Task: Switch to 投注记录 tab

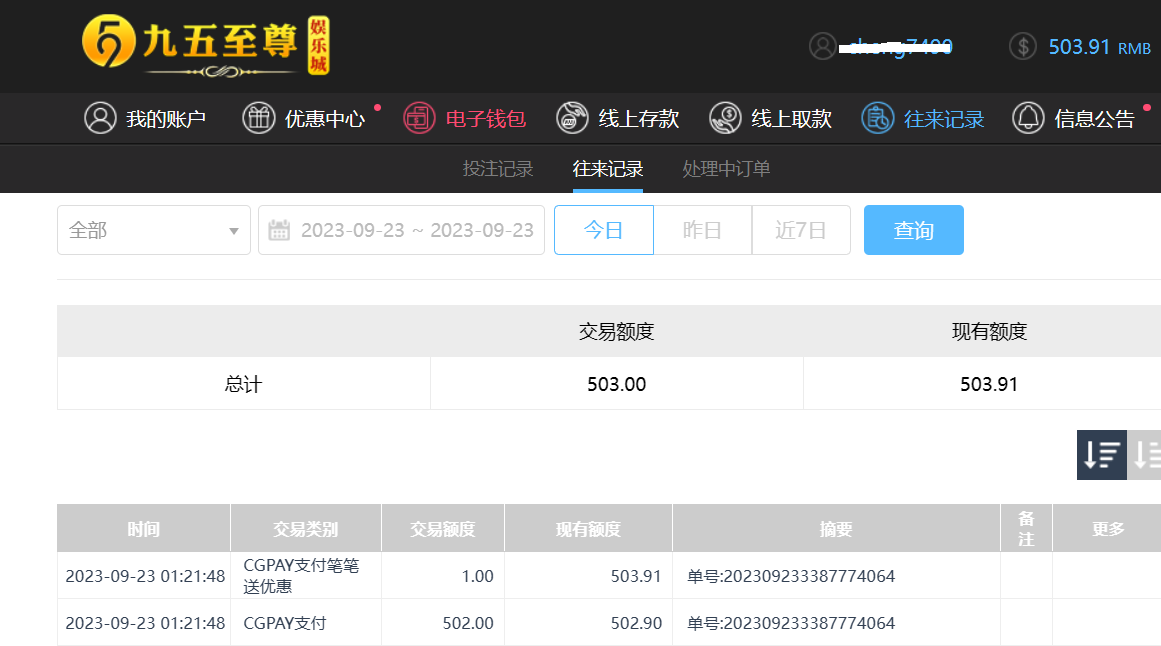Action: 498,169
